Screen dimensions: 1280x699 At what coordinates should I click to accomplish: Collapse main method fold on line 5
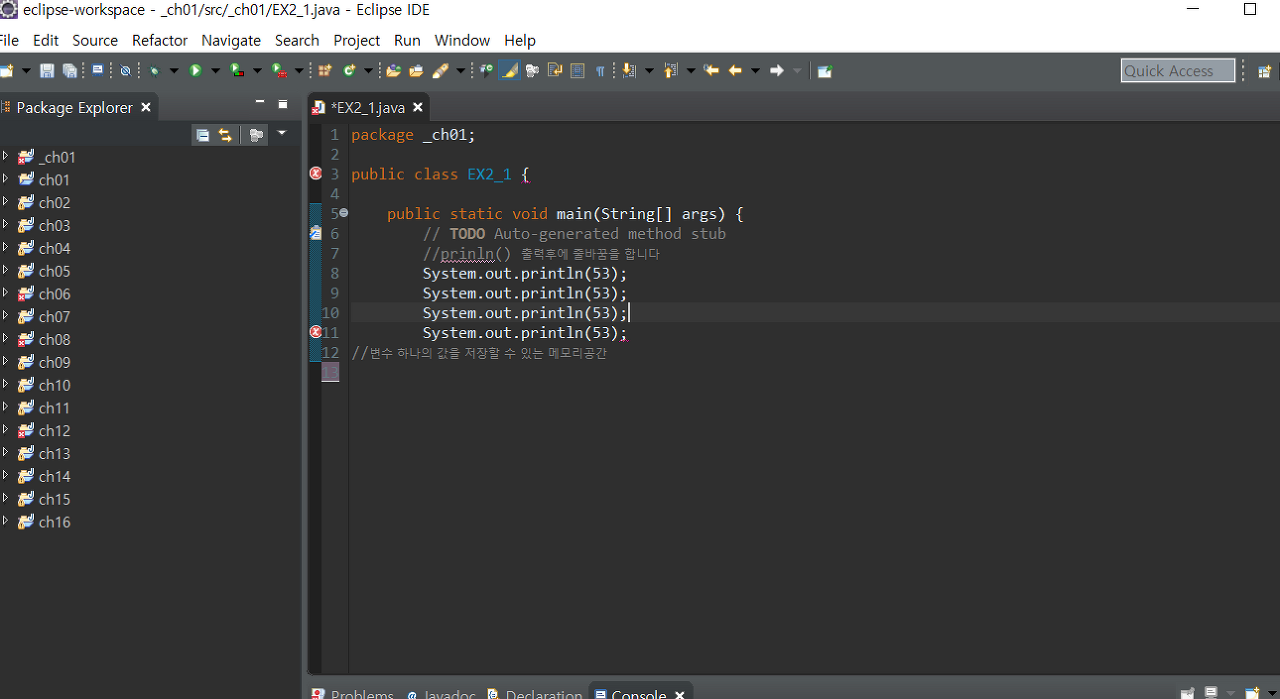pyautogui.click(x=344, y=213)
